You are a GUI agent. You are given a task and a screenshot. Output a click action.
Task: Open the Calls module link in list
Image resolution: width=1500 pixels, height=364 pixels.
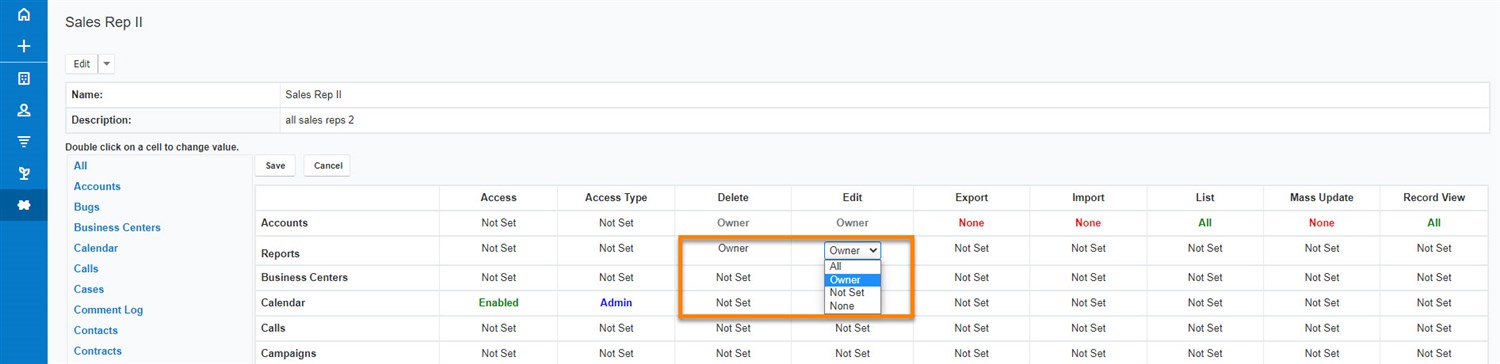coord(86,268)
